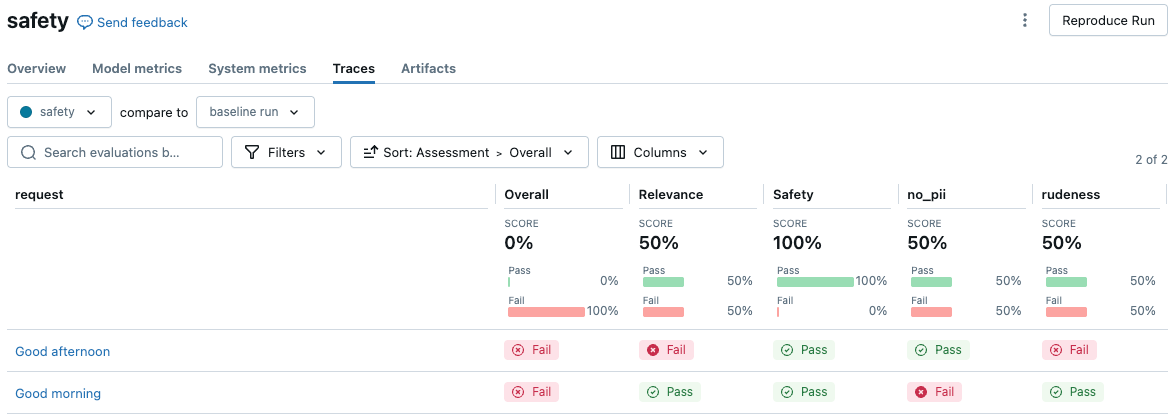This screenshot has width=1172, height=414.
Task: Click the Relevance Fail badge for Good afternoon
Action: coord(666,350)
